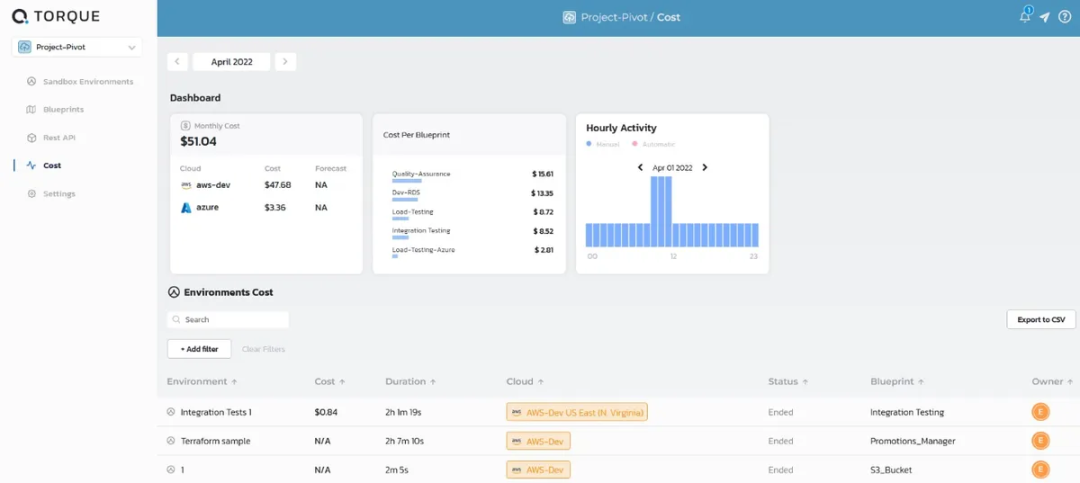Click the environments Search input field
Screen dimensions: 1080x483
pos(228,320)
